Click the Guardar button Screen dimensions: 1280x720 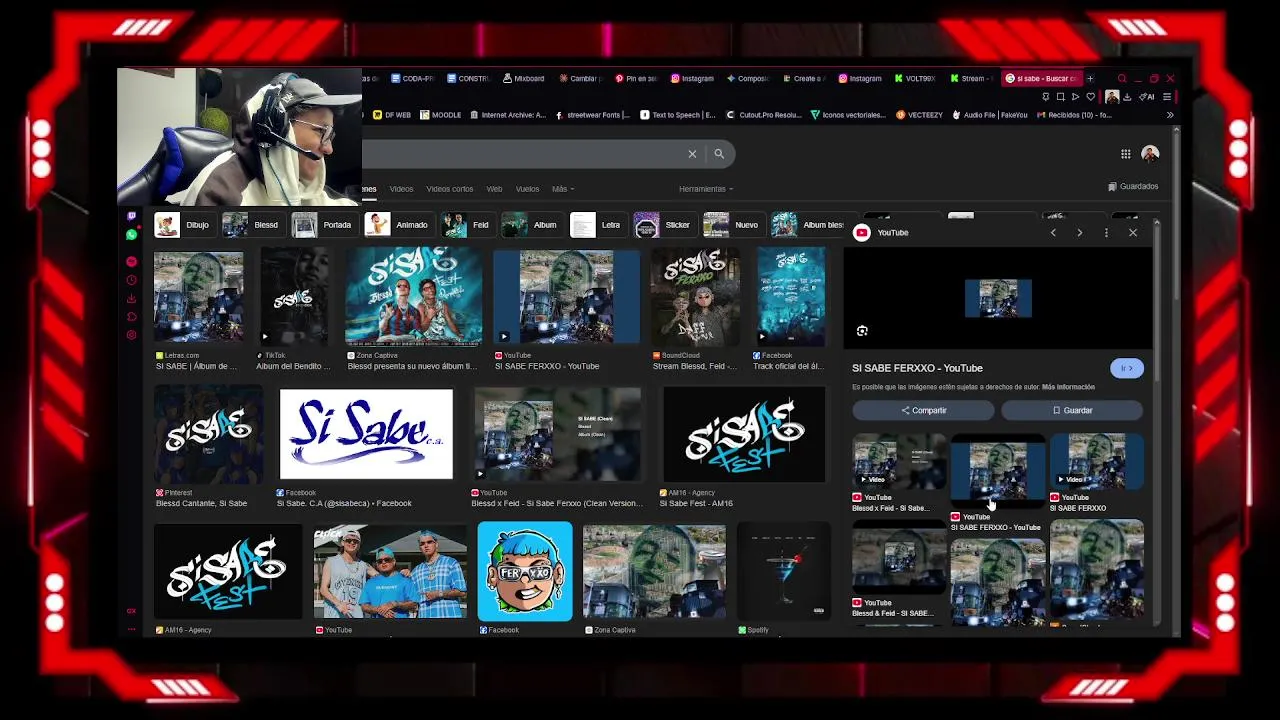pos(1072,410)
